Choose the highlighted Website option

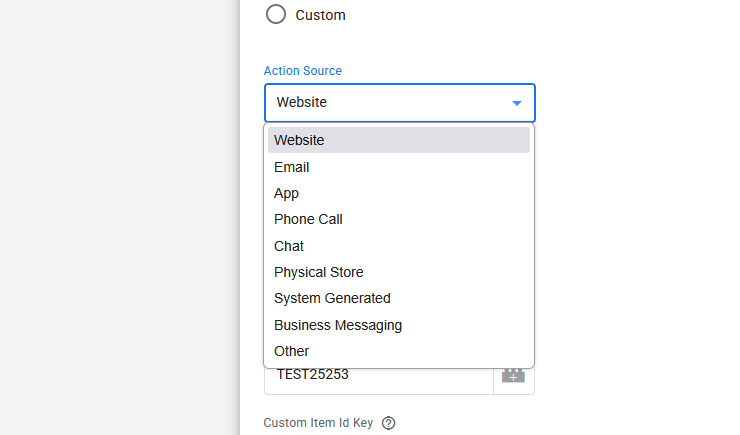pos(399,140)
